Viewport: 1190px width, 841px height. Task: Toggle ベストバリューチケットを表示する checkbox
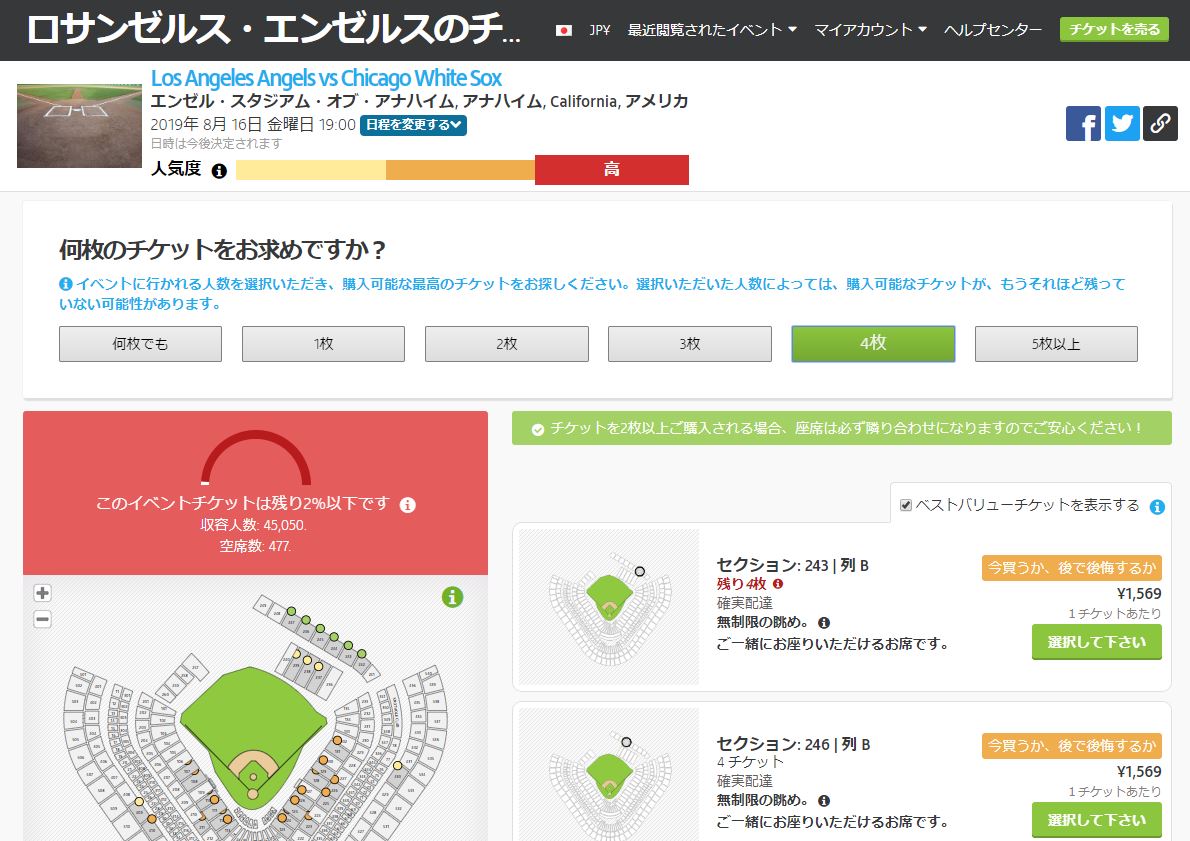click(905, 506)
